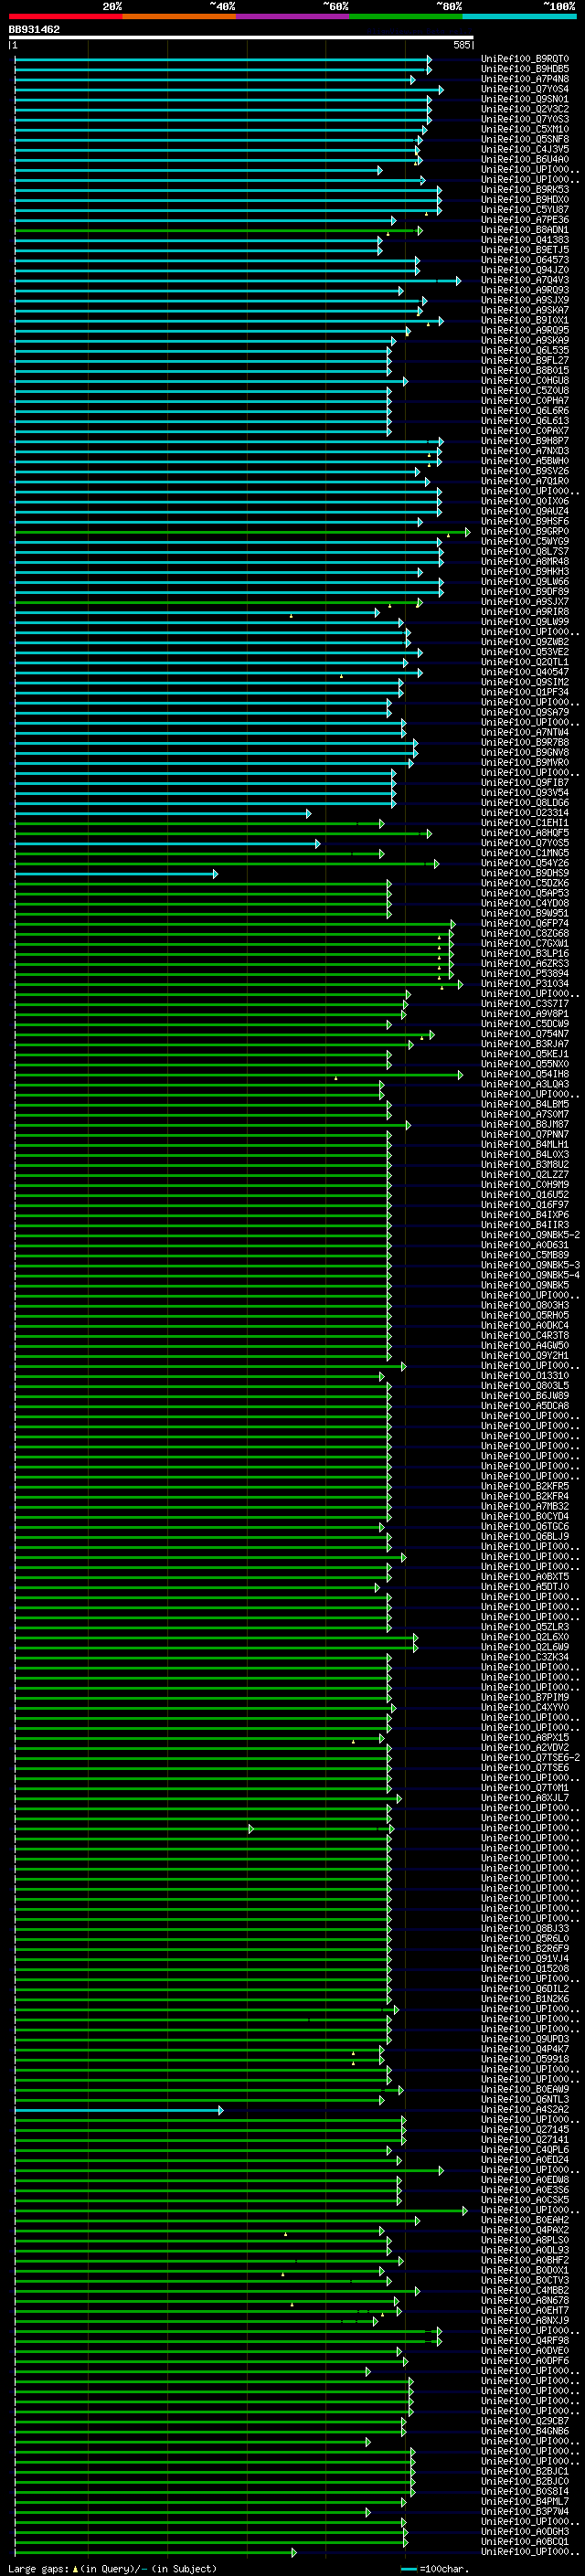Viewport: 585px width, 2576px height.
Task: Select the UniRef100_Q9NBK5-4 entry
Action: coord(530,1275)
